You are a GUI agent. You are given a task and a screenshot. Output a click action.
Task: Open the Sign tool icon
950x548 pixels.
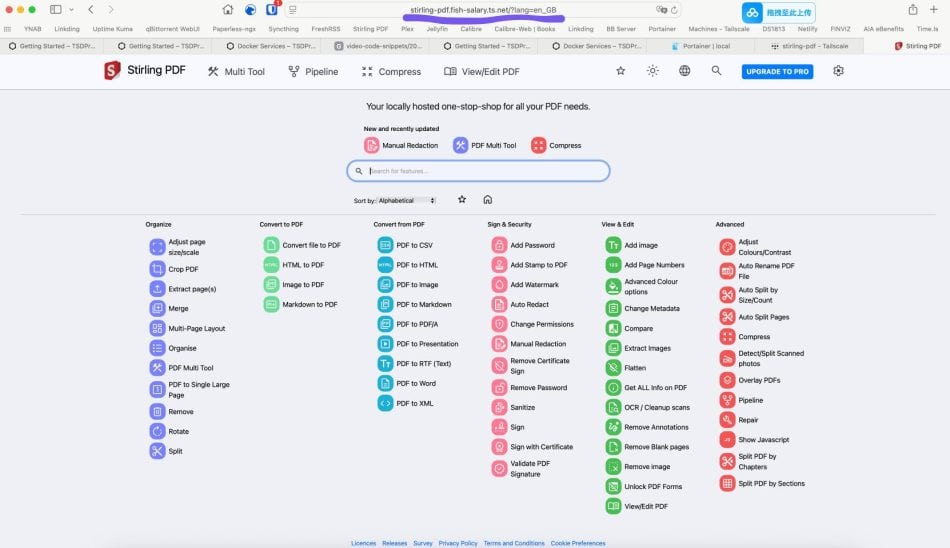tap(499, 427)
